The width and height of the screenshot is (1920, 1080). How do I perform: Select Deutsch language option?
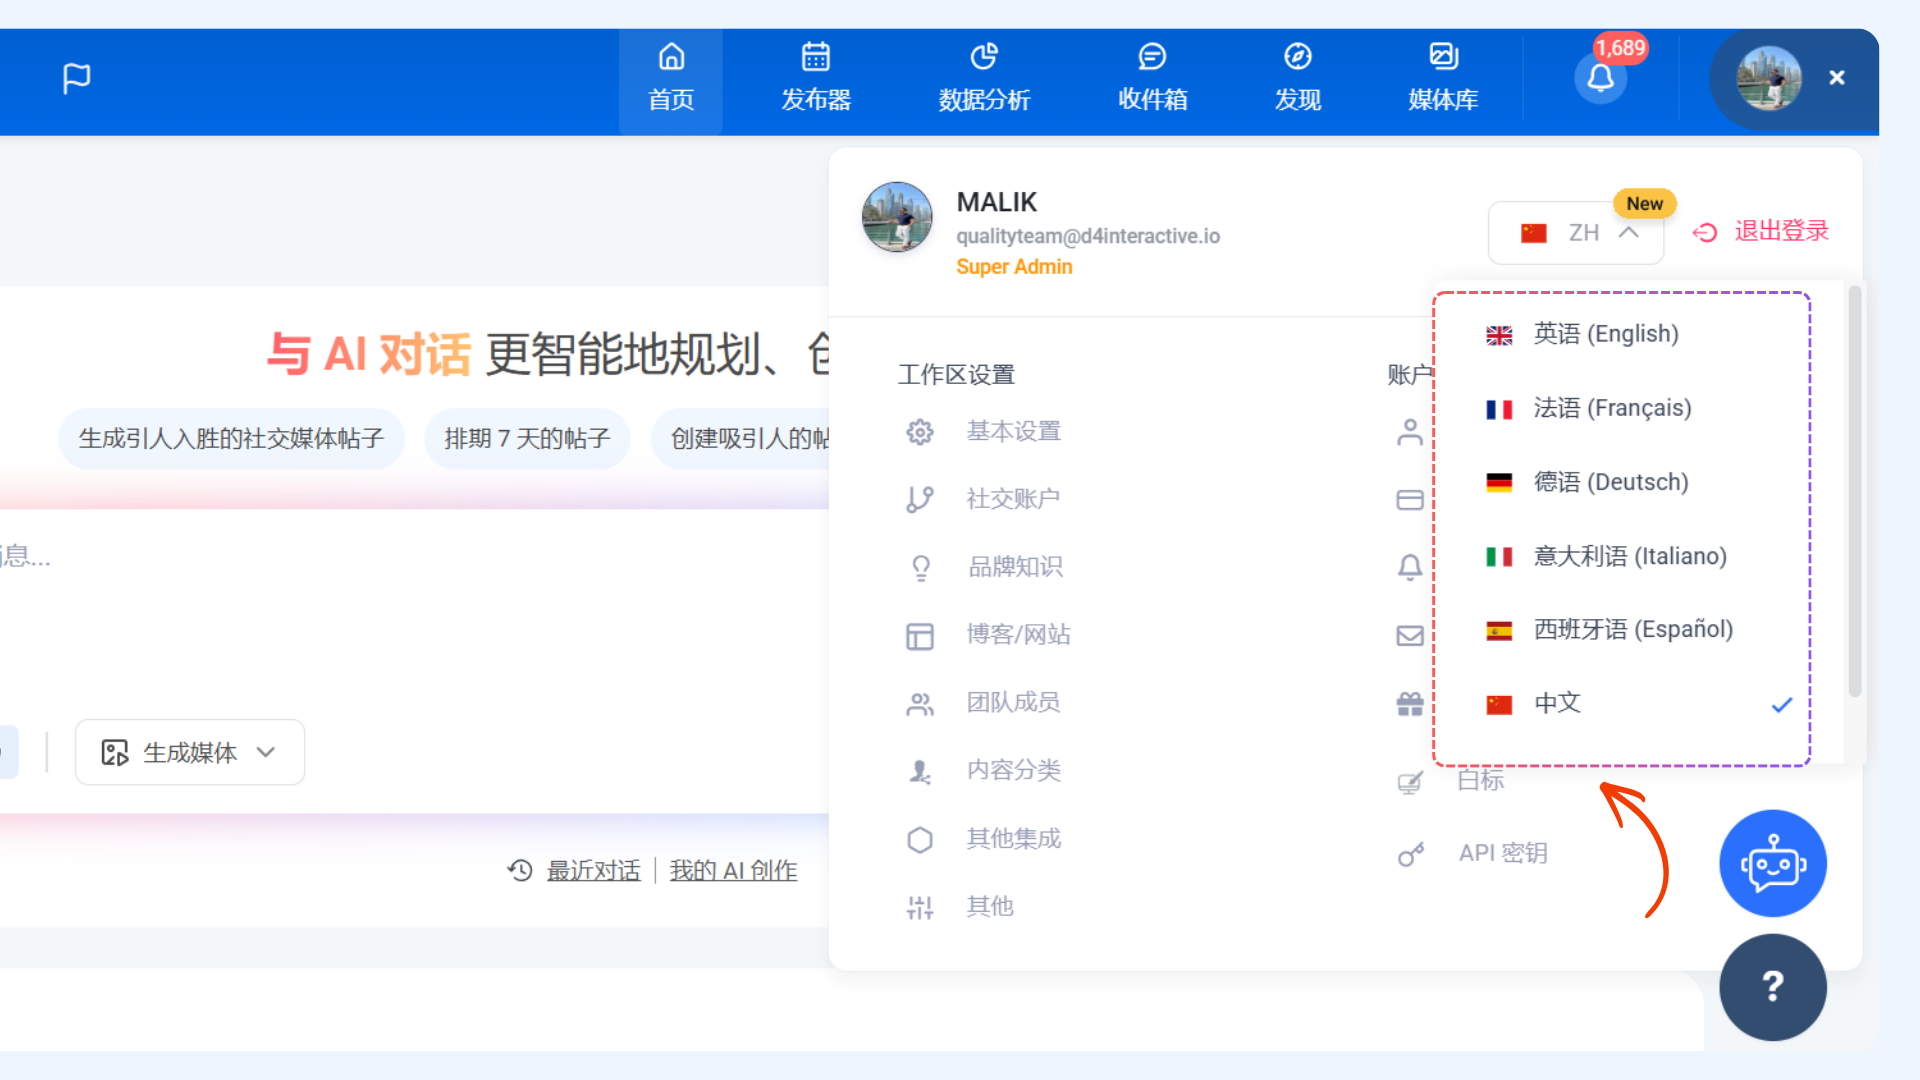tap(1610, 482)
